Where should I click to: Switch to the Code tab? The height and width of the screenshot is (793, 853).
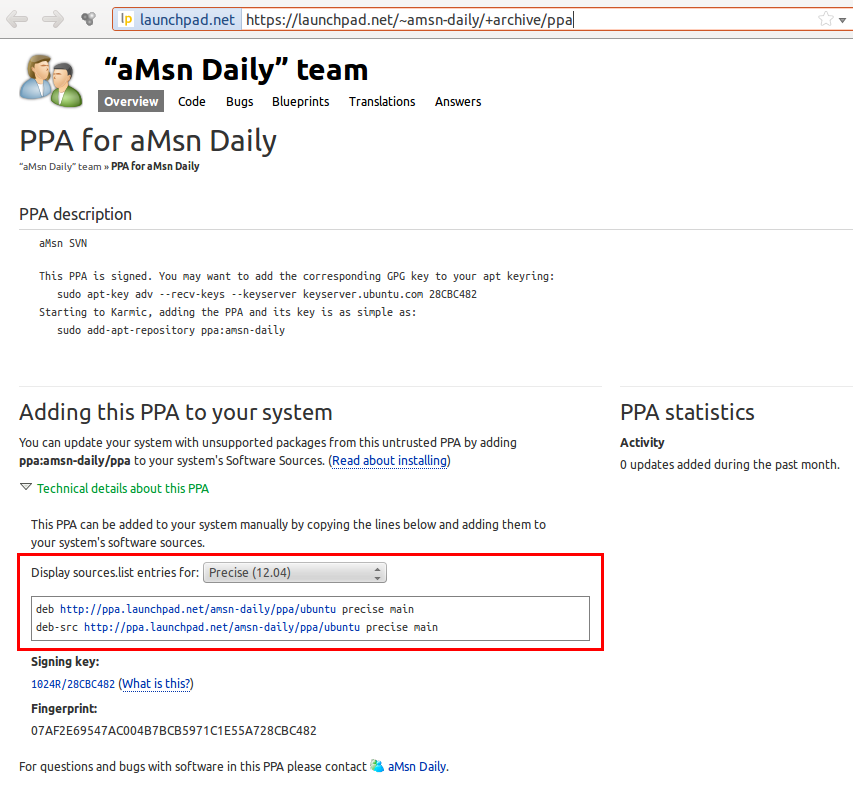[191, 102]
